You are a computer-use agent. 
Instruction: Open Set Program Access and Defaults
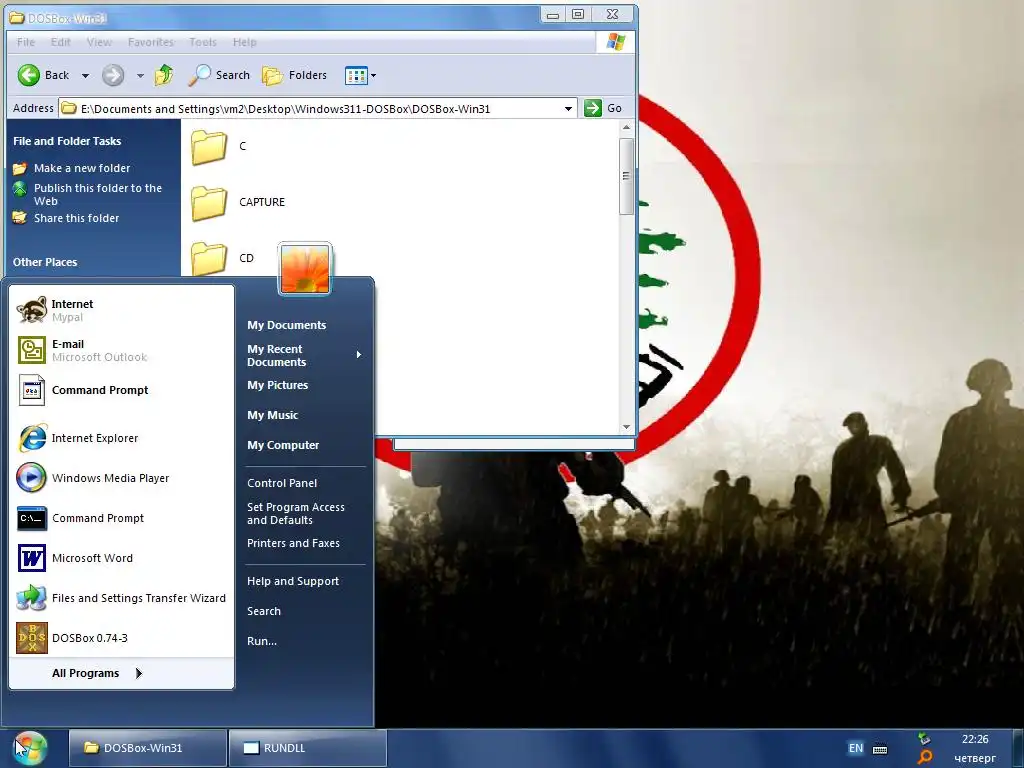pos(296,513)
